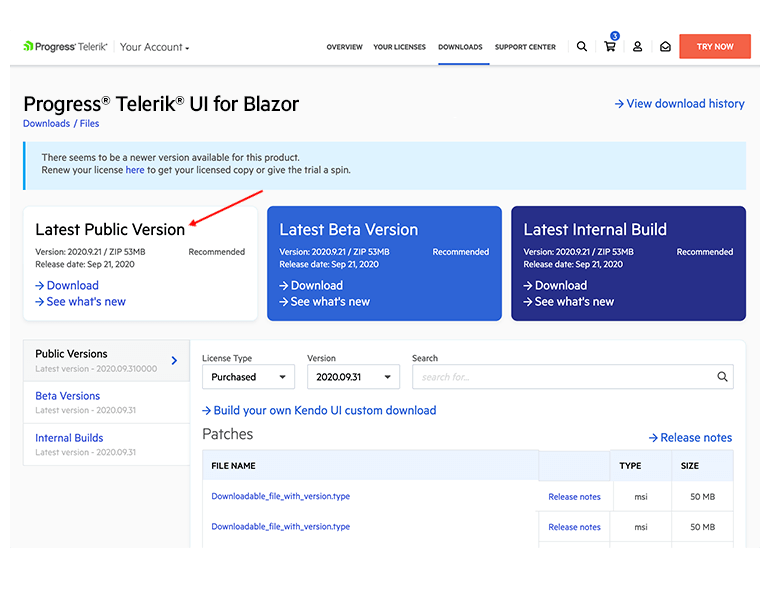The image size is (770, 608).
Task: Open Release notes for the first file row
Action: [x=574, y=497]
